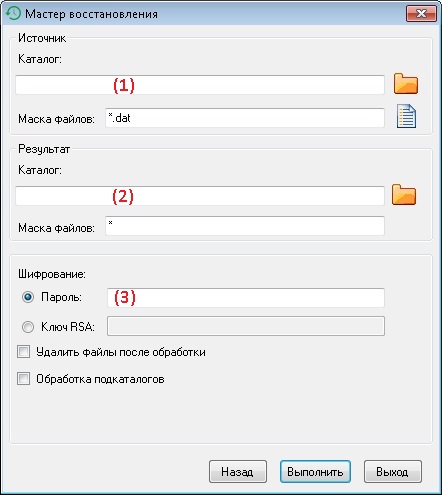The height and width of the screenshot is (495, 442).
Task: Focus the source Каталог path field
Action: tap(200, 85)
